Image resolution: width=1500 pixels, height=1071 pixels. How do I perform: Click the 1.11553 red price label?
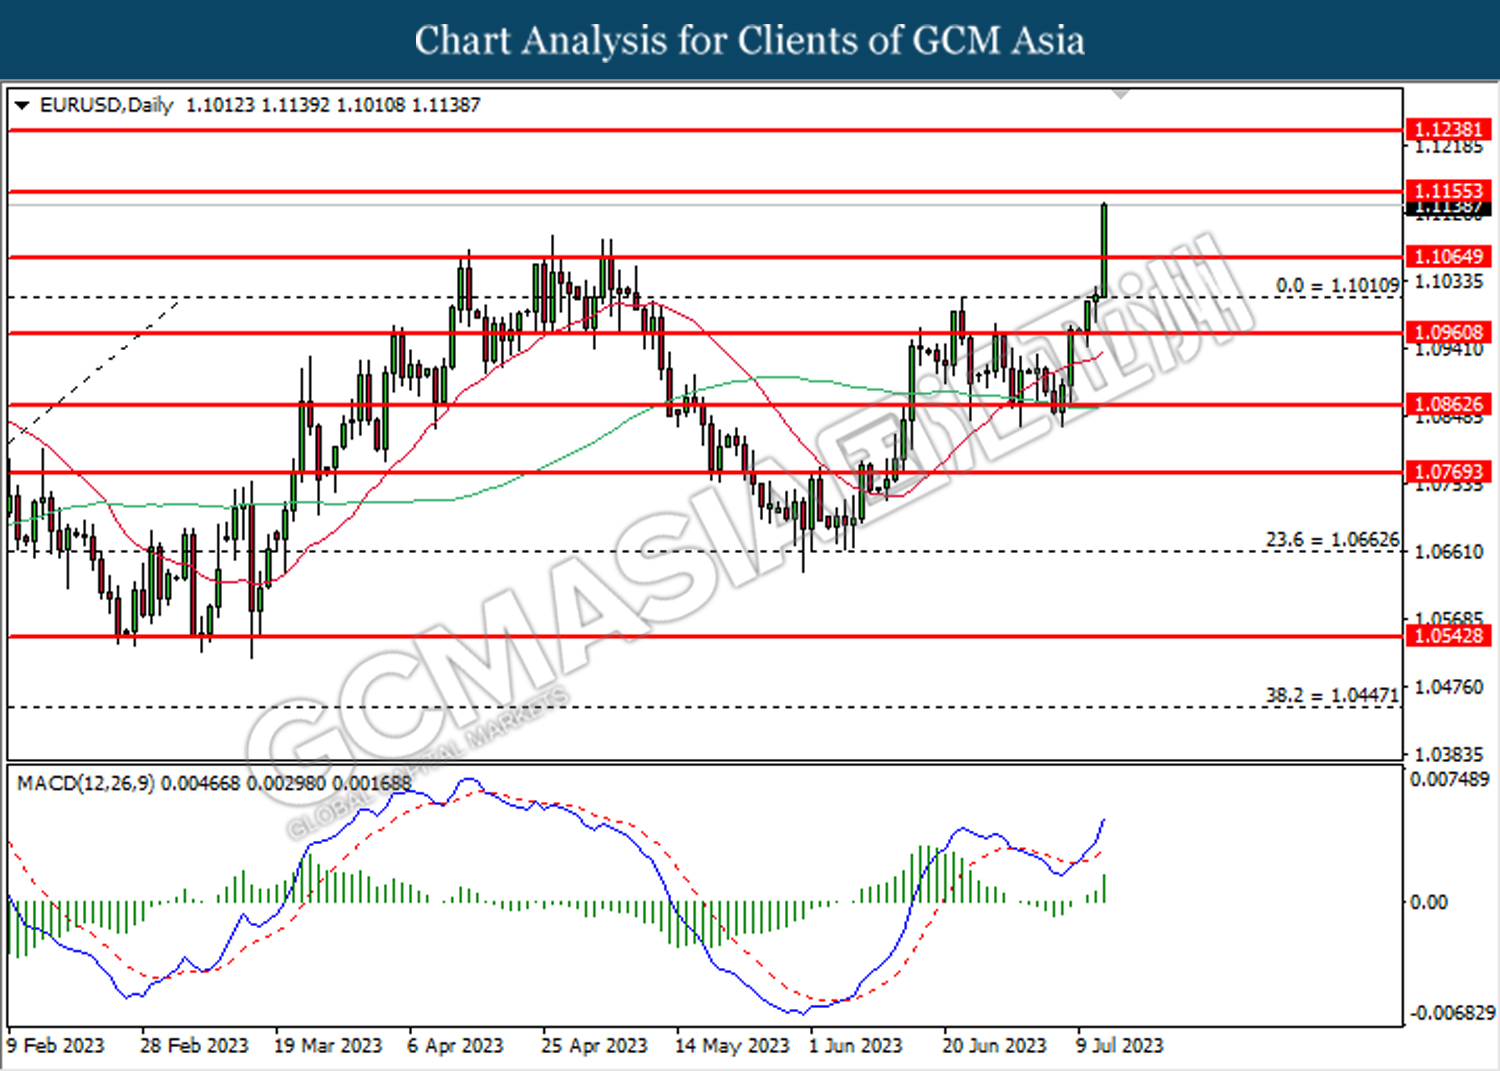tap(1449, 191)
